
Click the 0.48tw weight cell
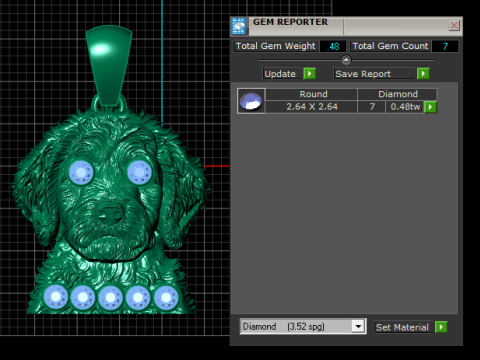[x=405, y=107]
